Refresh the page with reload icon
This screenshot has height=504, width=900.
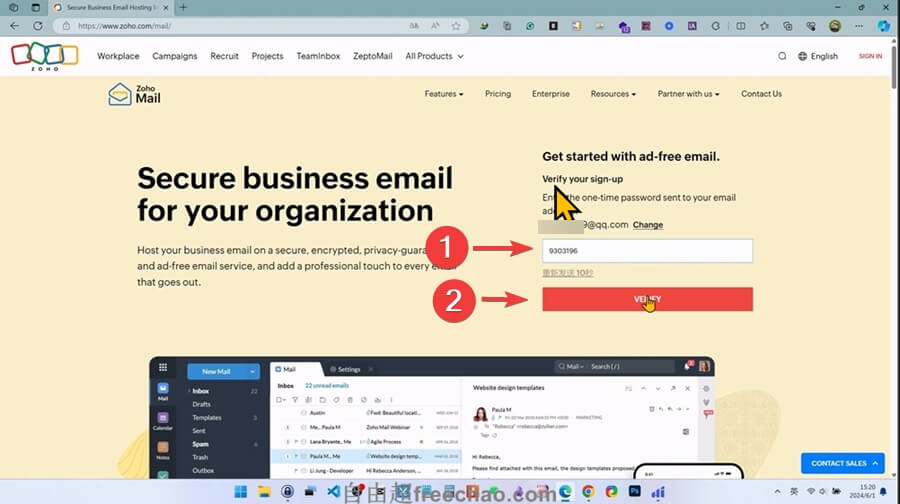[x=37, y=26]
